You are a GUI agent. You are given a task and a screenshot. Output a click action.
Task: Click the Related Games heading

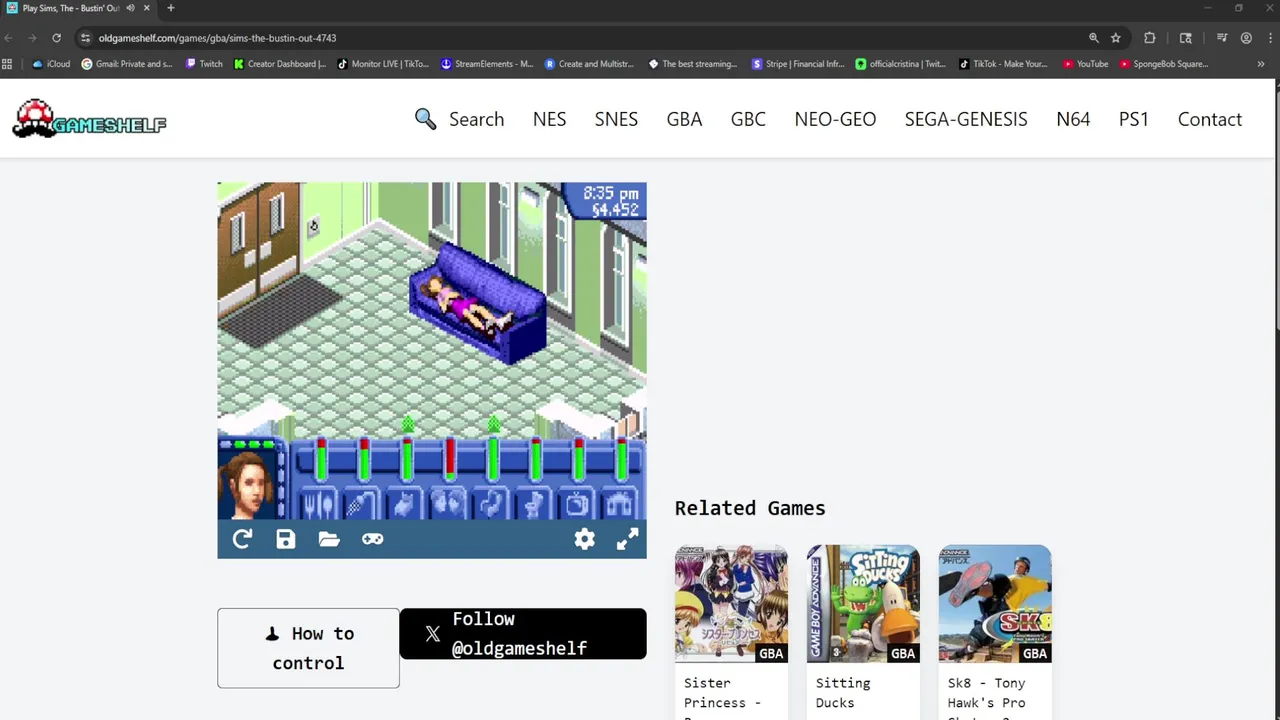[750, 508]
